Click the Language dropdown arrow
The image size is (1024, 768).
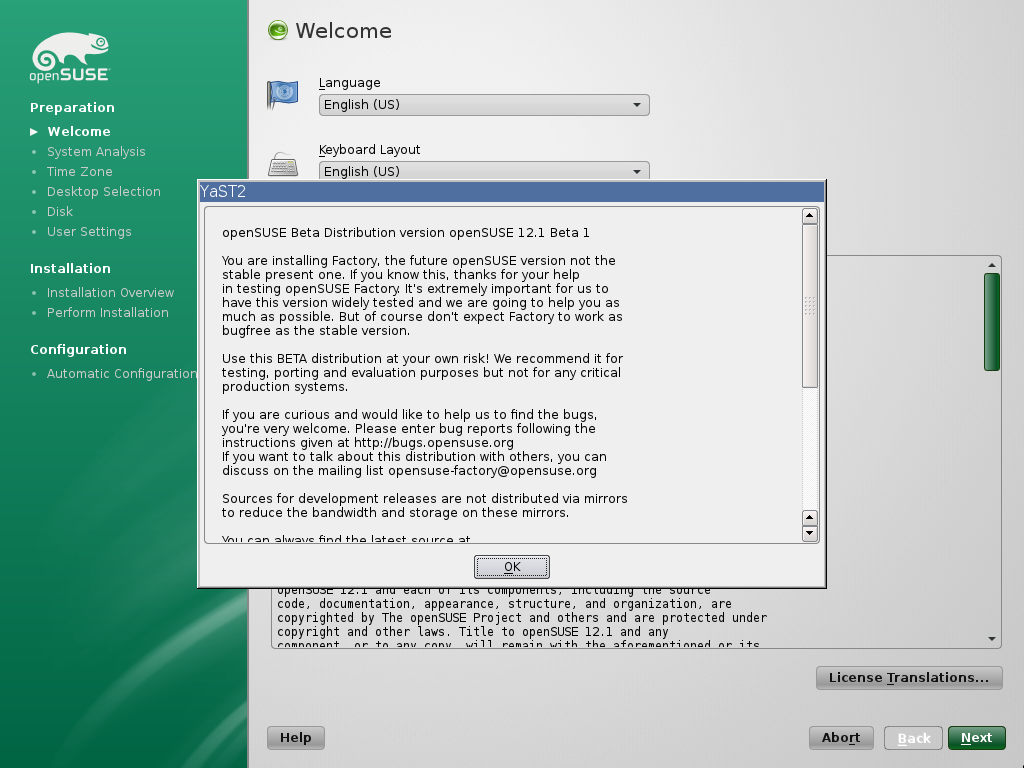click(637, 104)
